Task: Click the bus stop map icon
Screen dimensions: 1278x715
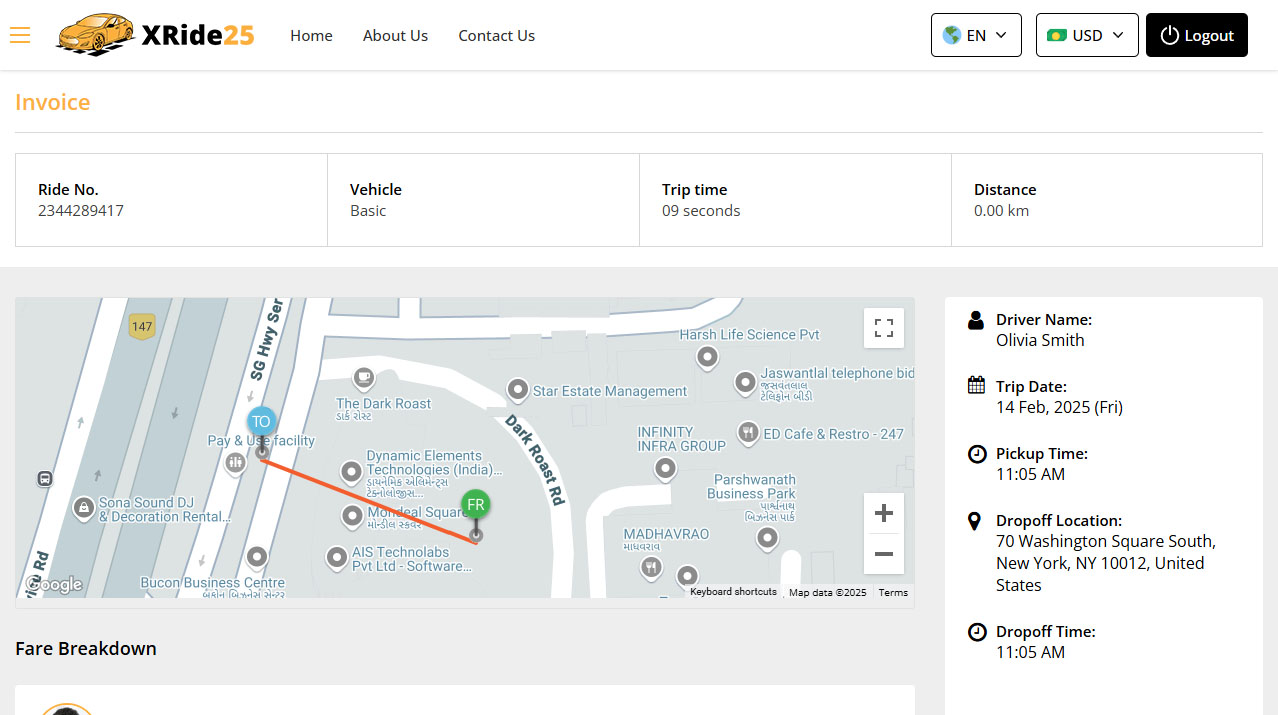Action: 45,479
